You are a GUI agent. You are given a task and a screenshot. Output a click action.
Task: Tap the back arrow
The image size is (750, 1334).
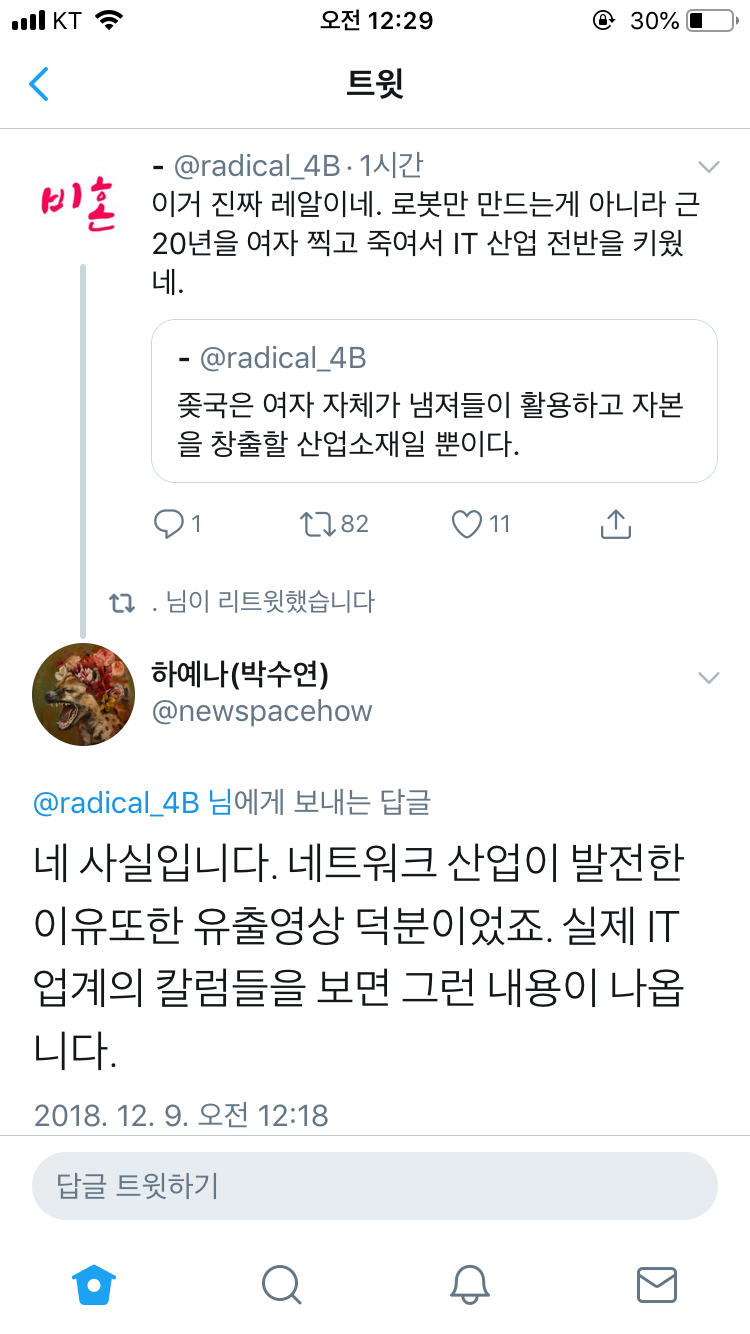click(x=39, y=84)
